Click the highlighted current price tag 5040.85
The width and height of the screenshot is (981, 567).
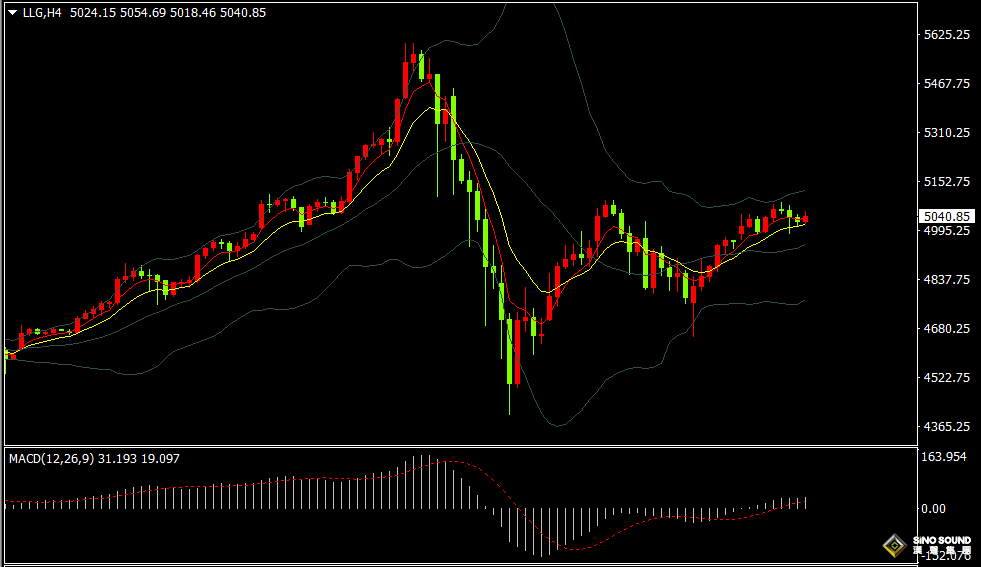[x=946, y=216]
